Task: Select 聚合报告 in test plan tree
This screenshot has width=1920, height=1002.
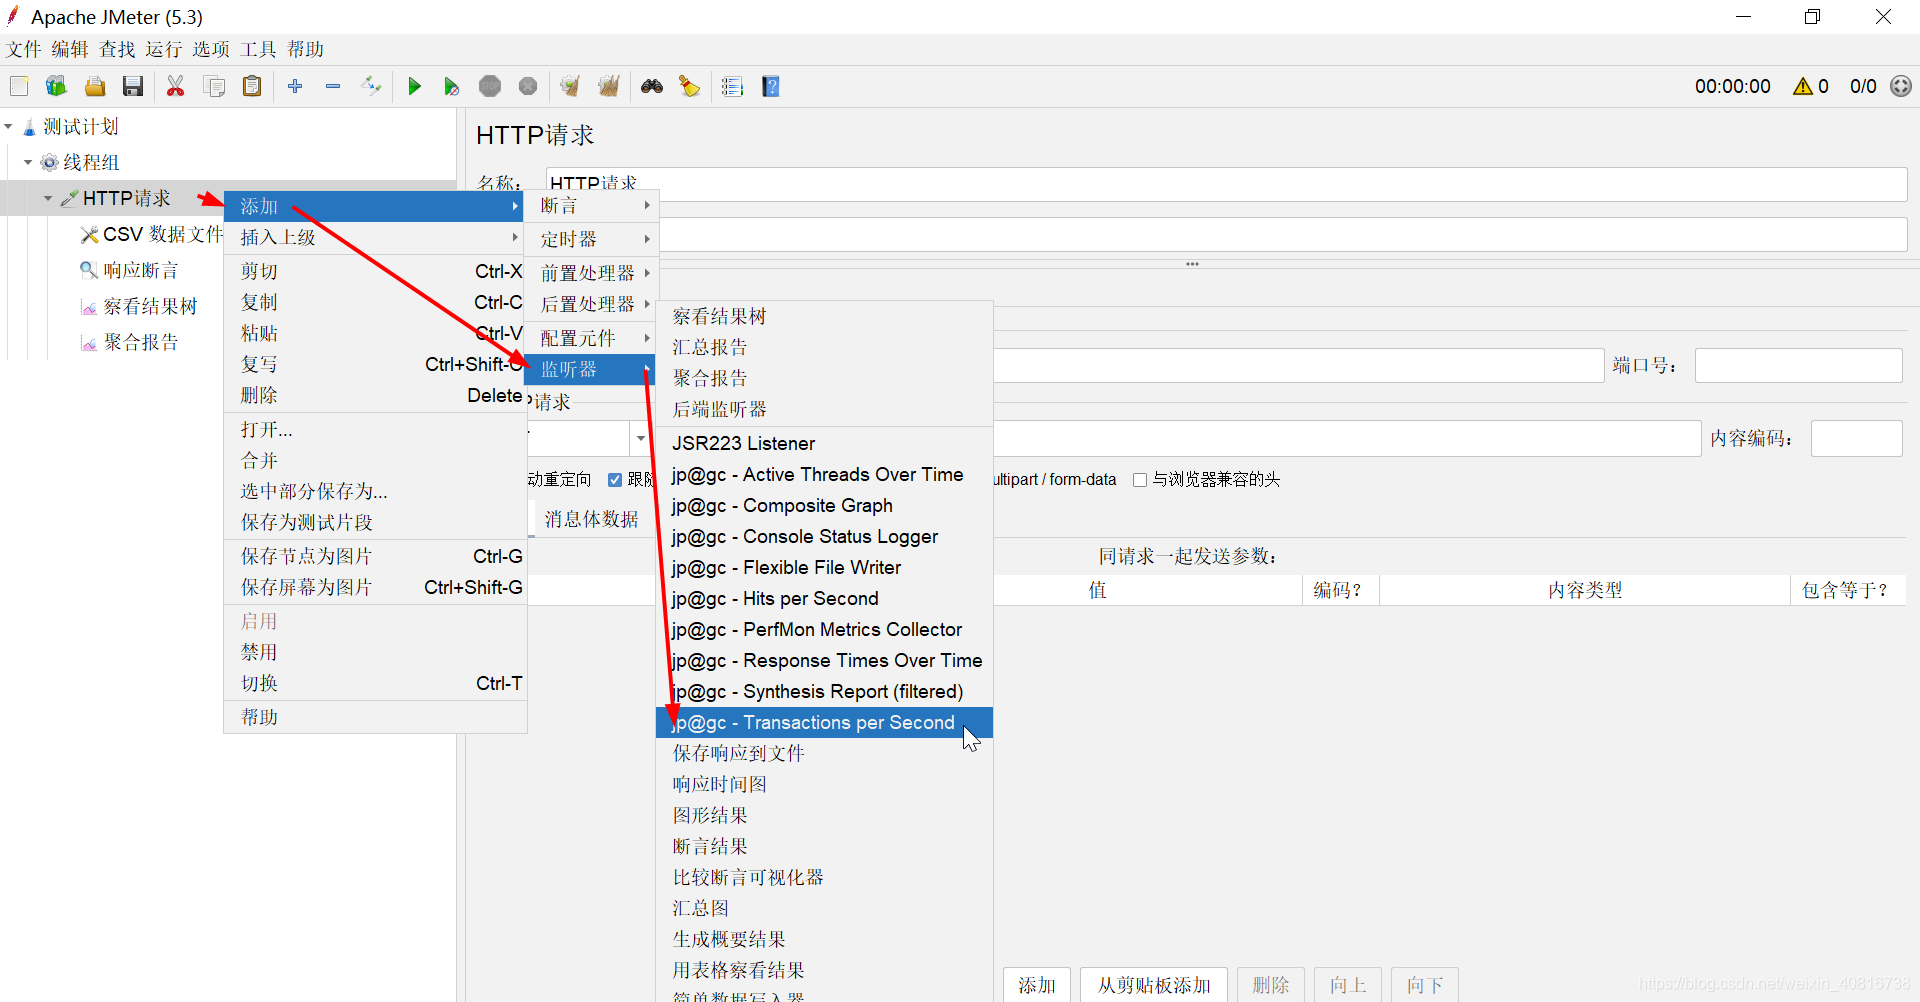Action: 129,342
